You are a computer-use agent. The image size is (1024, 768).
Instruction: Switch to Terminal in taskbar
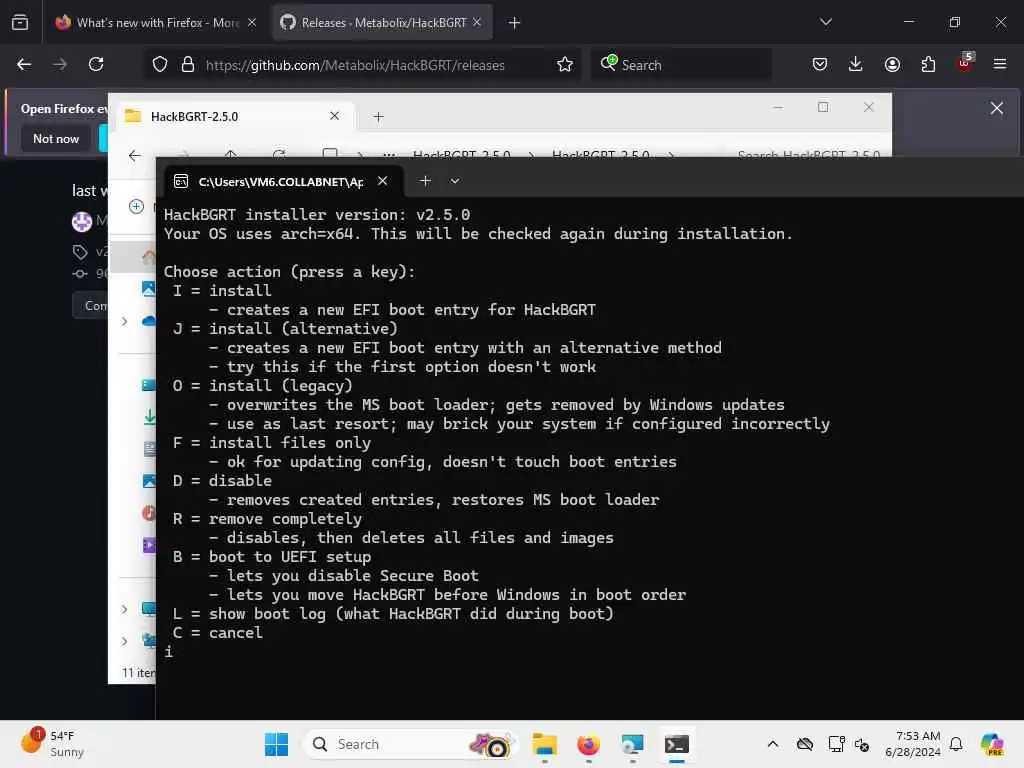pos(677,744)
